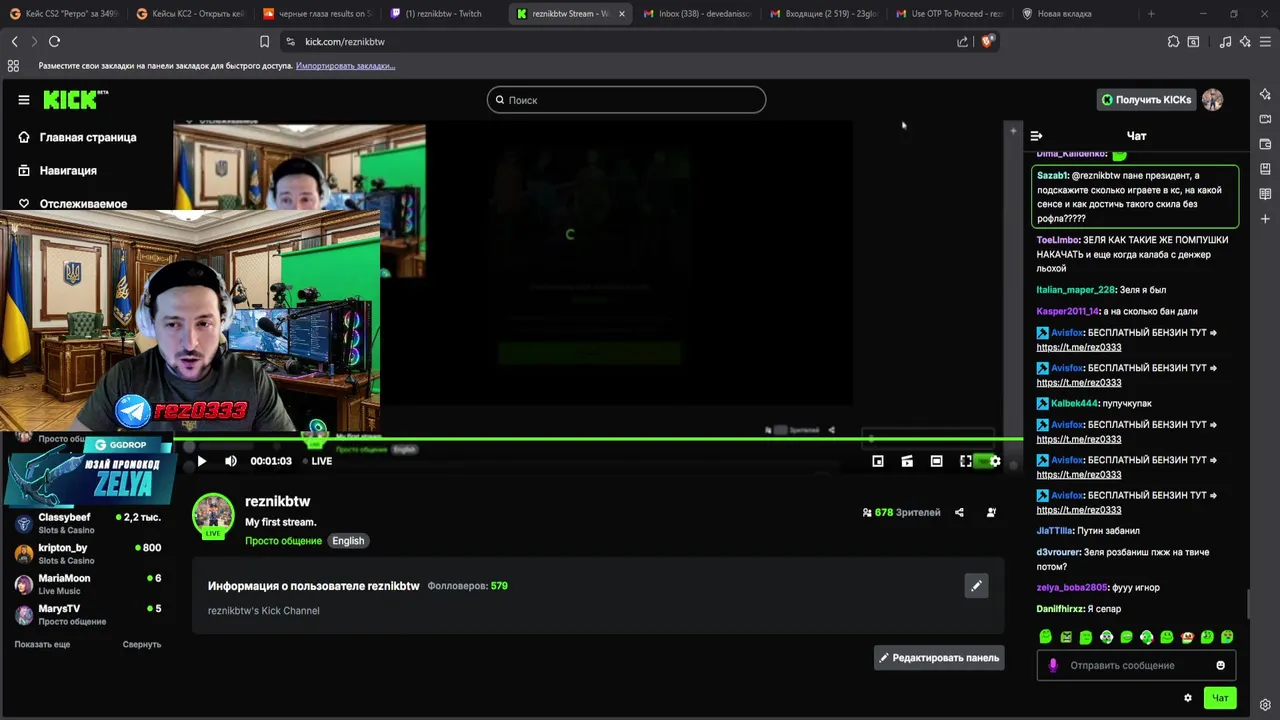Click the purple microphone icon in chat input
This screenshot has height=720, width=1280.
click(1052, 665)
